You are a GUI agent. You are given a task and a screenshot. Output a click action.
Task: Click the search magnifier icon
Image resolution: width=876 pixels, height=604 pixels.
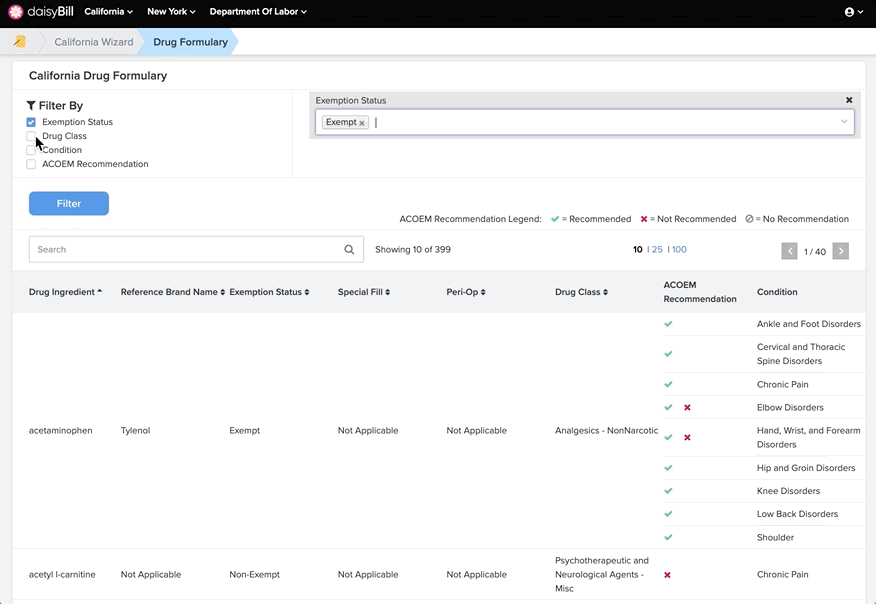(x=349, y=249)
